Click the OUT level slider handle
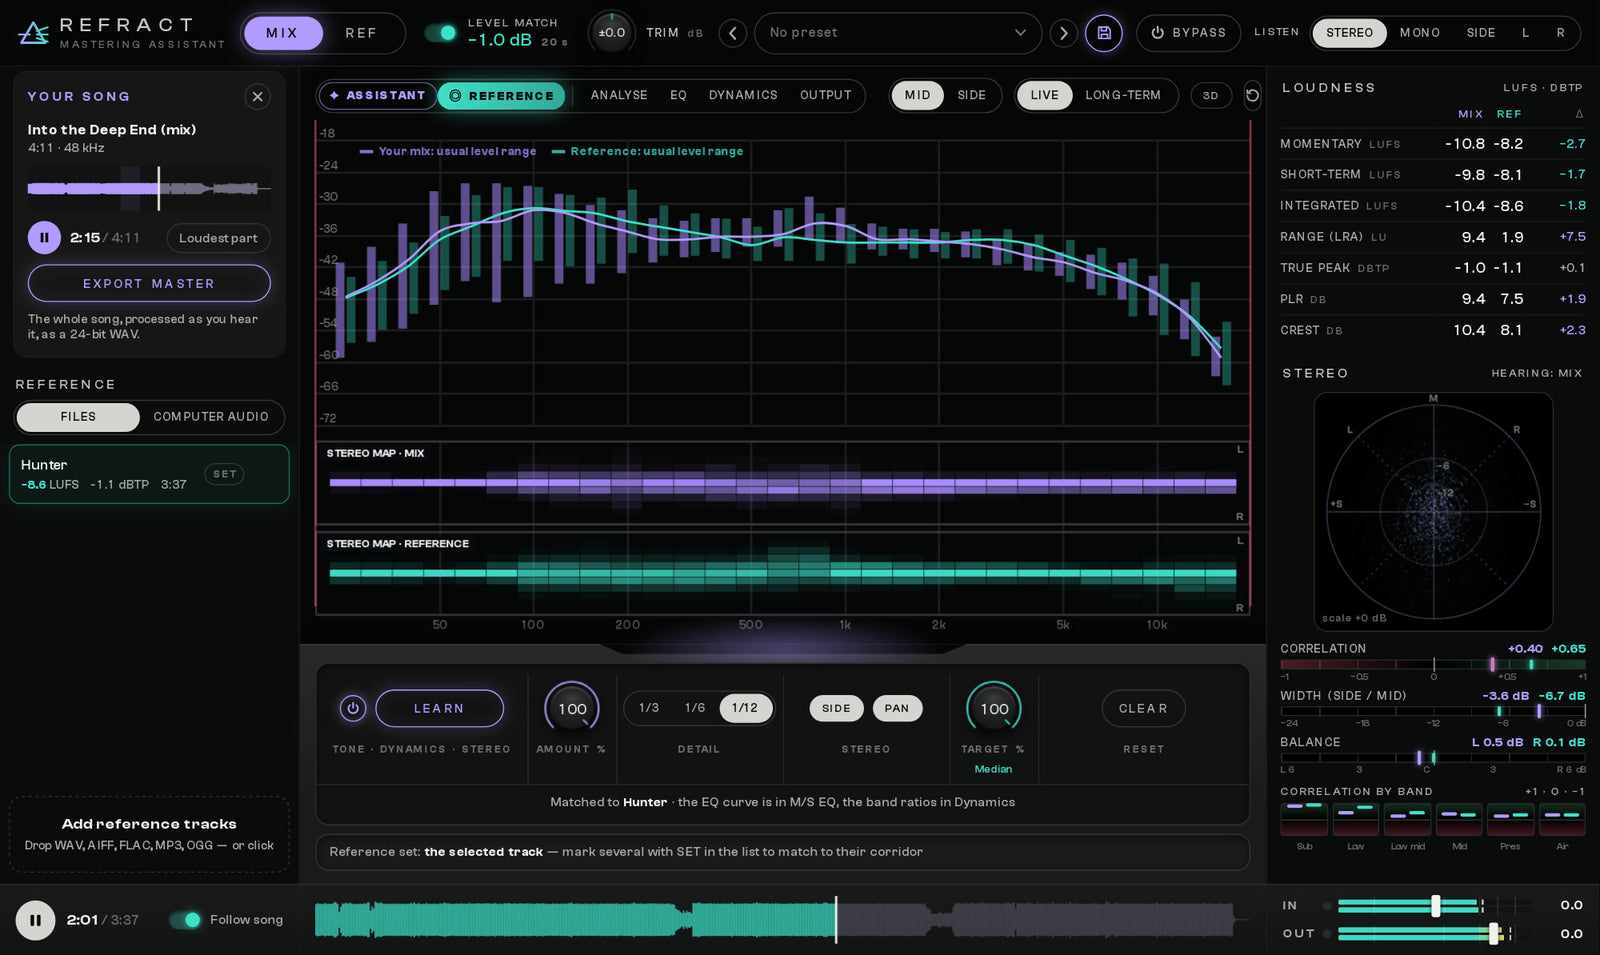Screen dimensions: 1600x955 coord(1494,934)
